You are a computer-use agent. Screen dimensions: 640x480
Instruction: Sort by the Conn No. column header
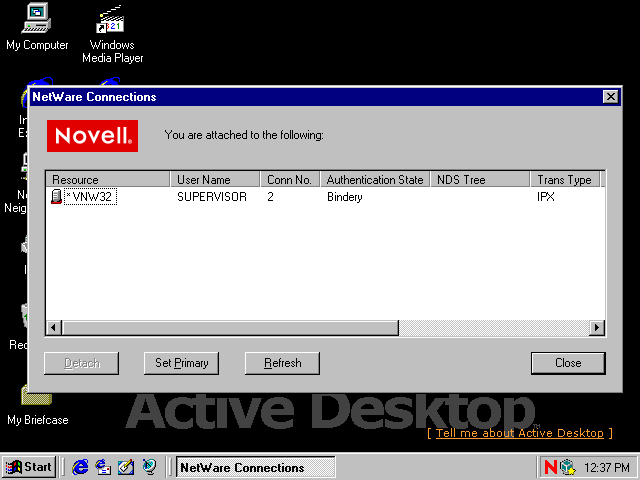tap(290, 180)
